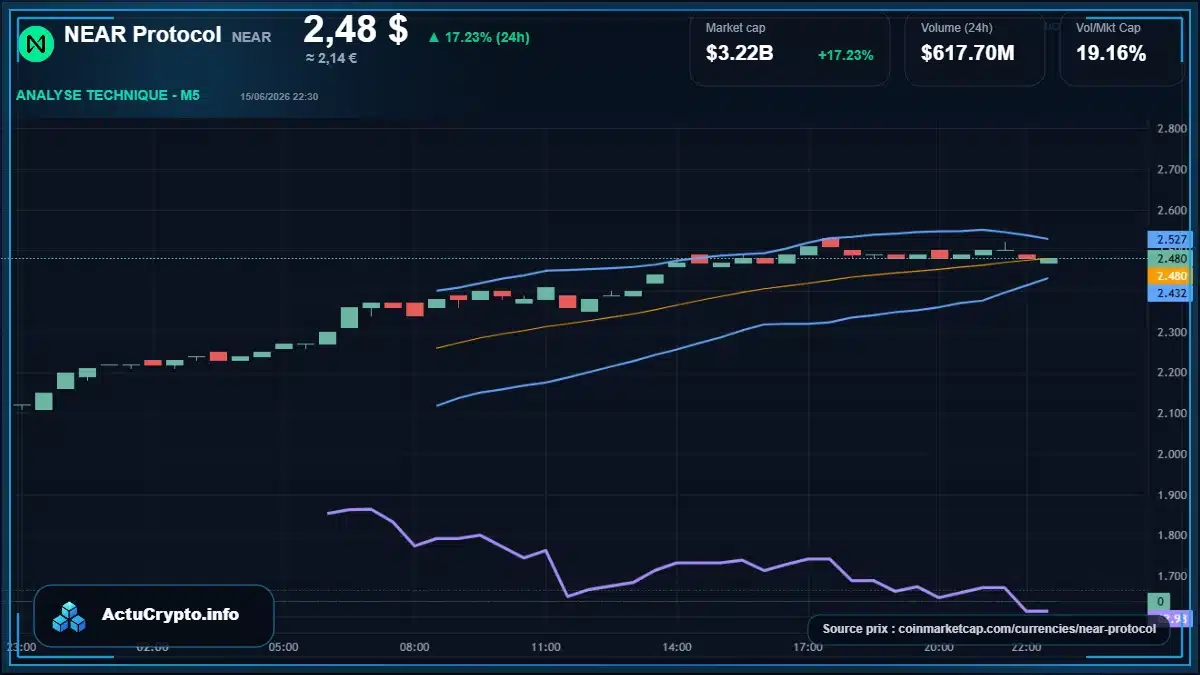This screenshot has height=675, width=1200.
Task: Click the +17.23% market cap change
Action: [845, 55]
